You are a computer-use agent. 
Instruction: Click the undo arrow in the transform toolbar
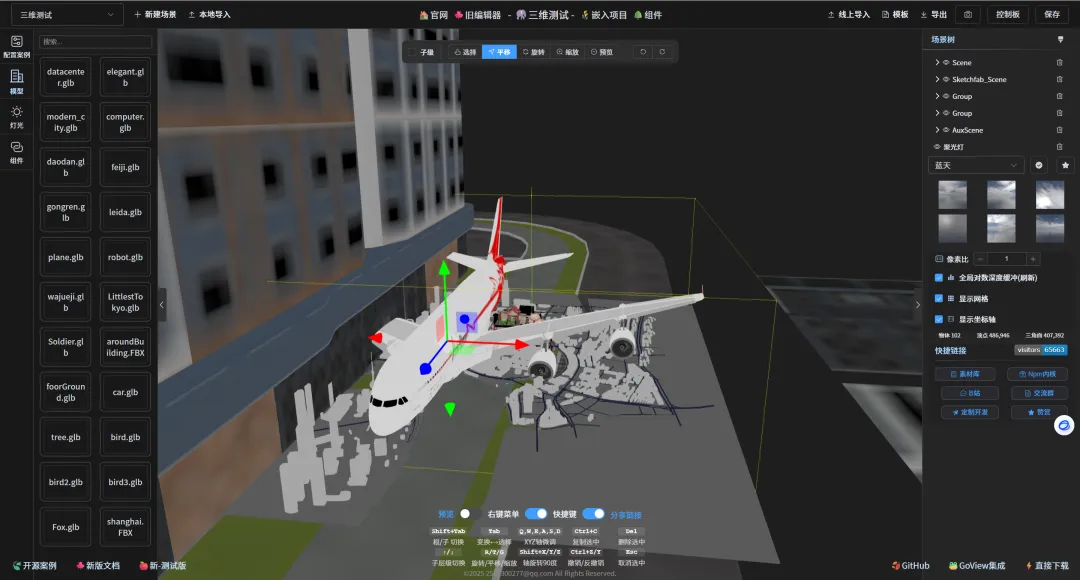click(643, 52)
